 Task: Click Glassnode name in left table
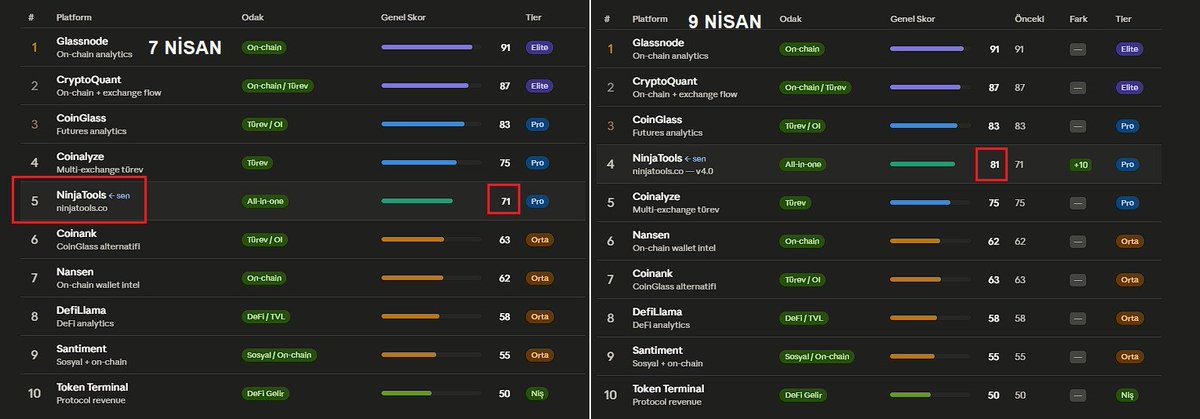coord(82,41)
